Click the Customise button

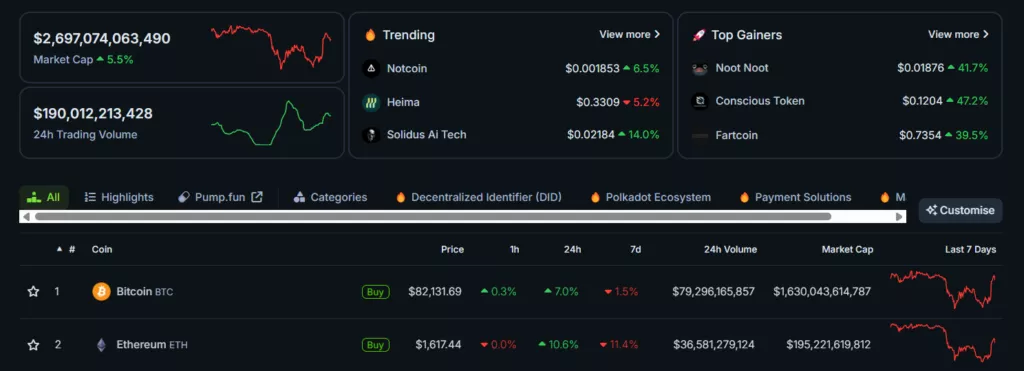(x=961, y=210)
